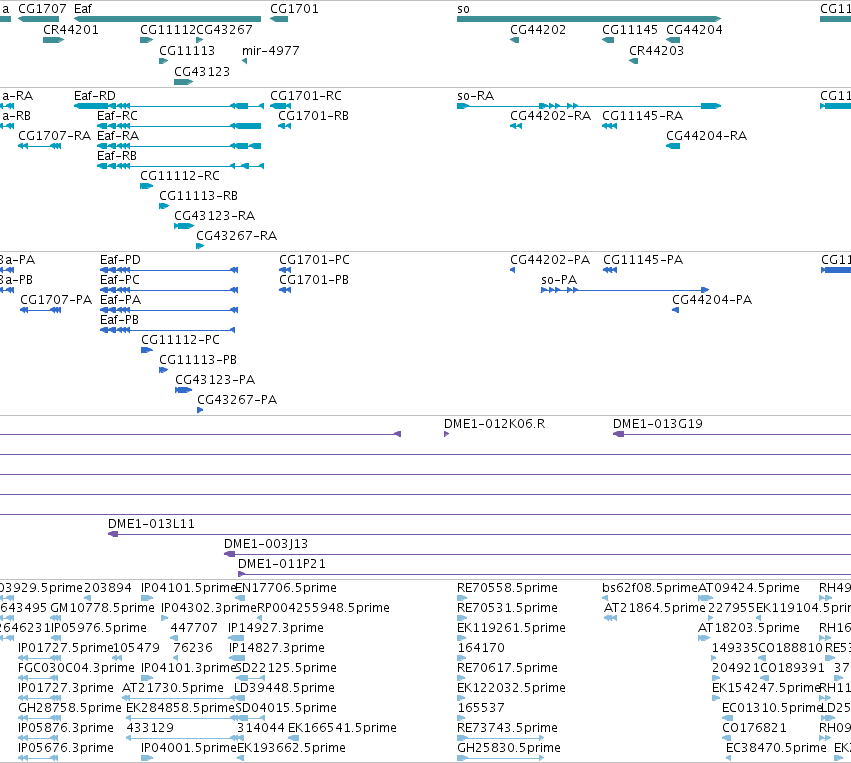This screenshot has width=851, height=763.
Task: Click the CG1701-RB transcript label
Action: click(314, 116)
